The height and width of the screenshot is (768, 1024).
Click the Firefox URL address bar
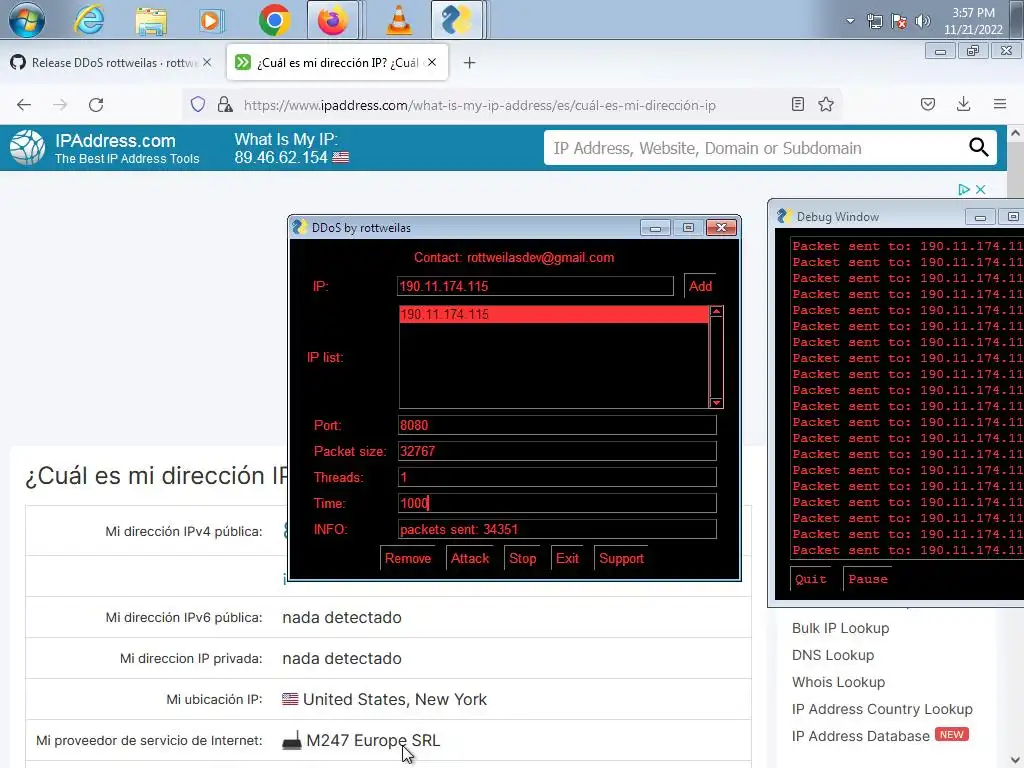[x=513, y=105]
